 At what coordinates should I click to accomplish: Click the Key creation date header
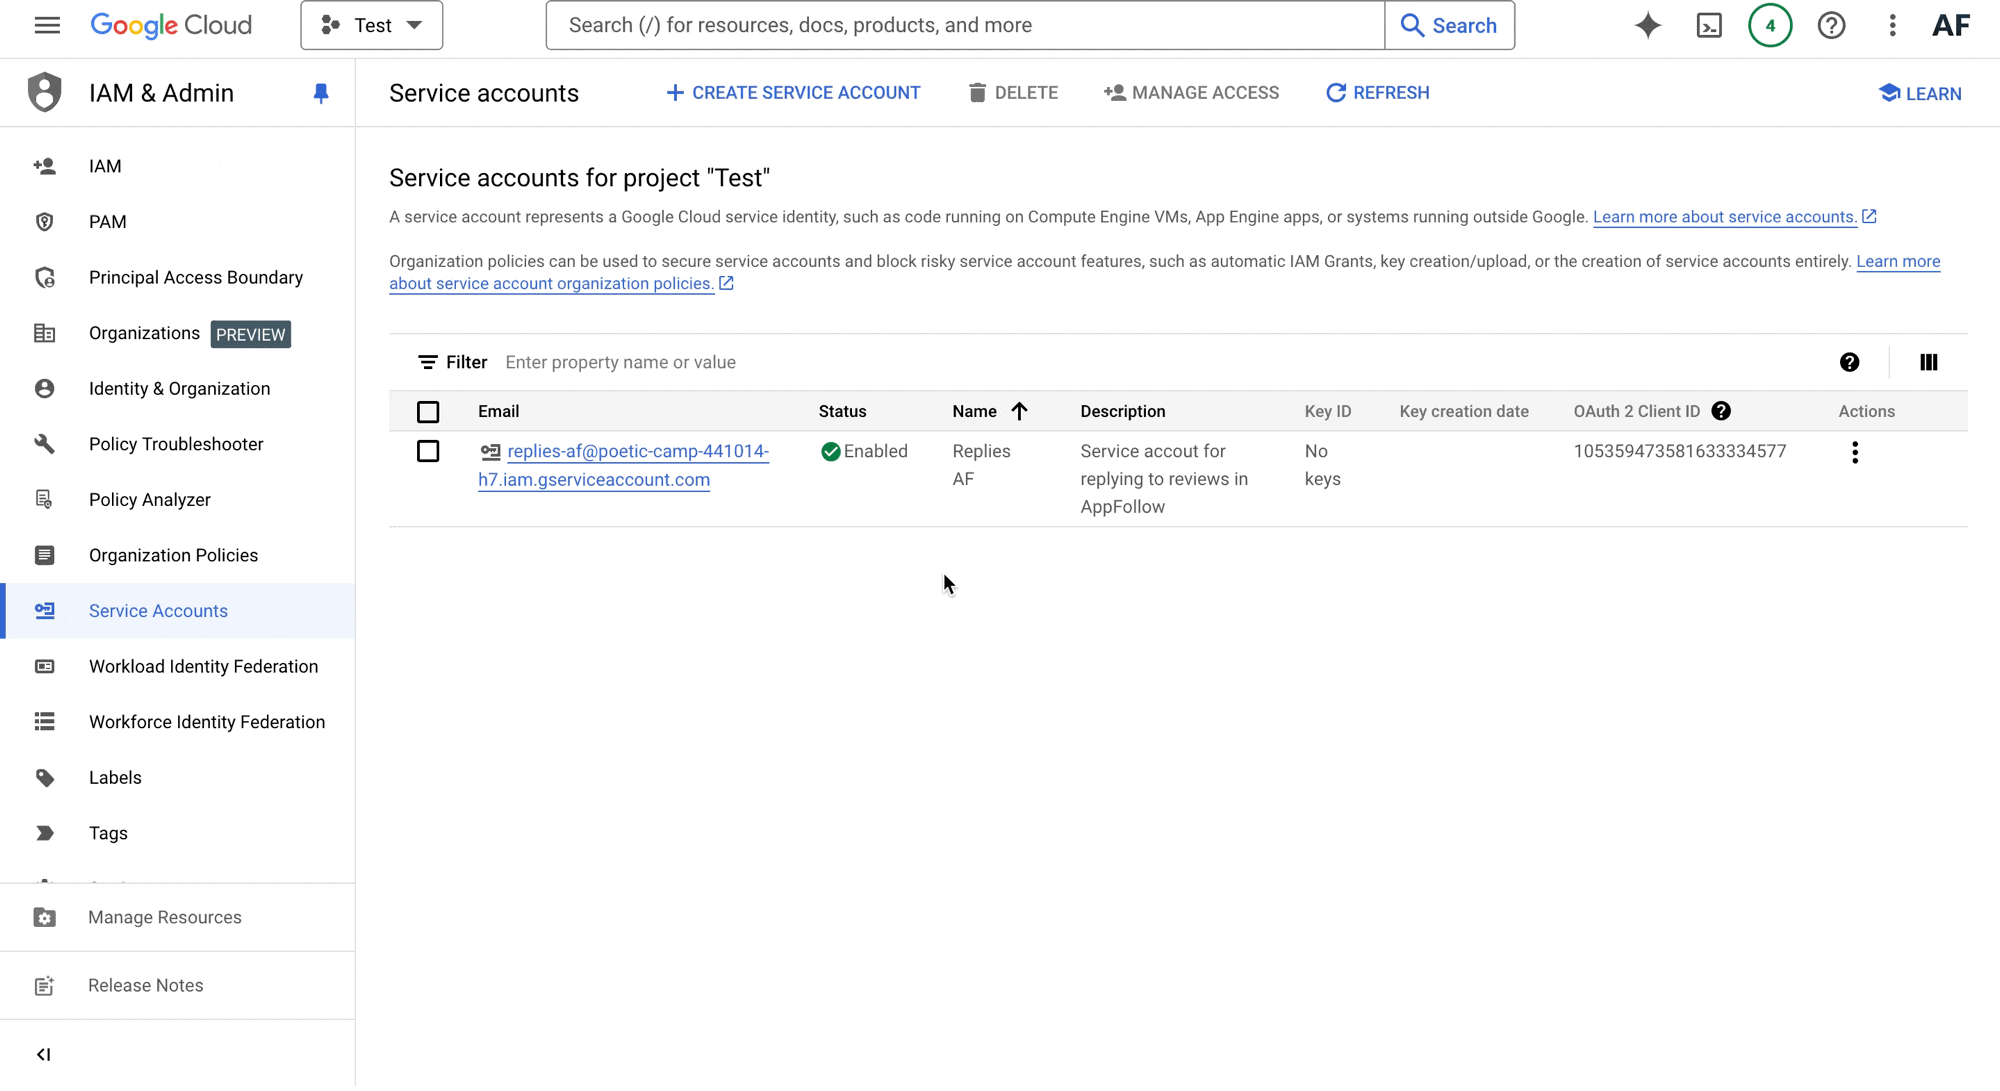(1464, 411)
